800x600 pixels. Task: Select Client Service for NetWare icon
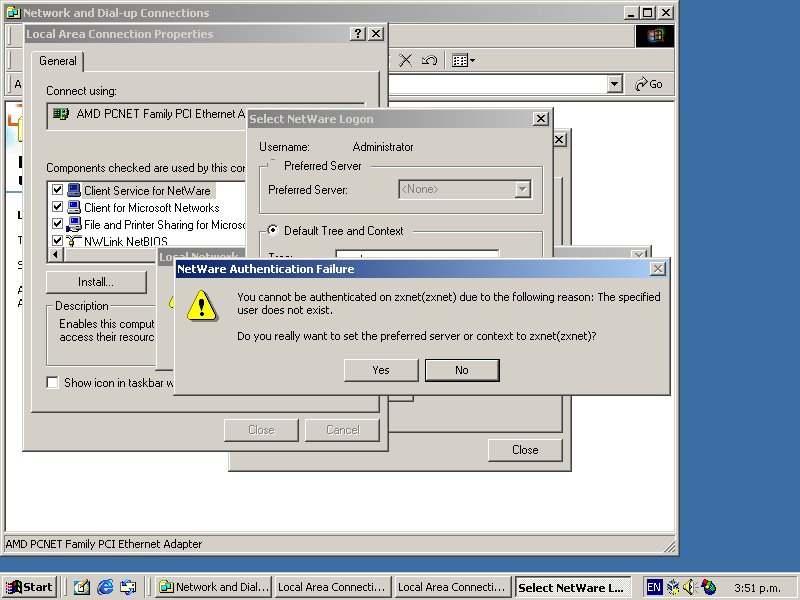[x=74, y=190]
